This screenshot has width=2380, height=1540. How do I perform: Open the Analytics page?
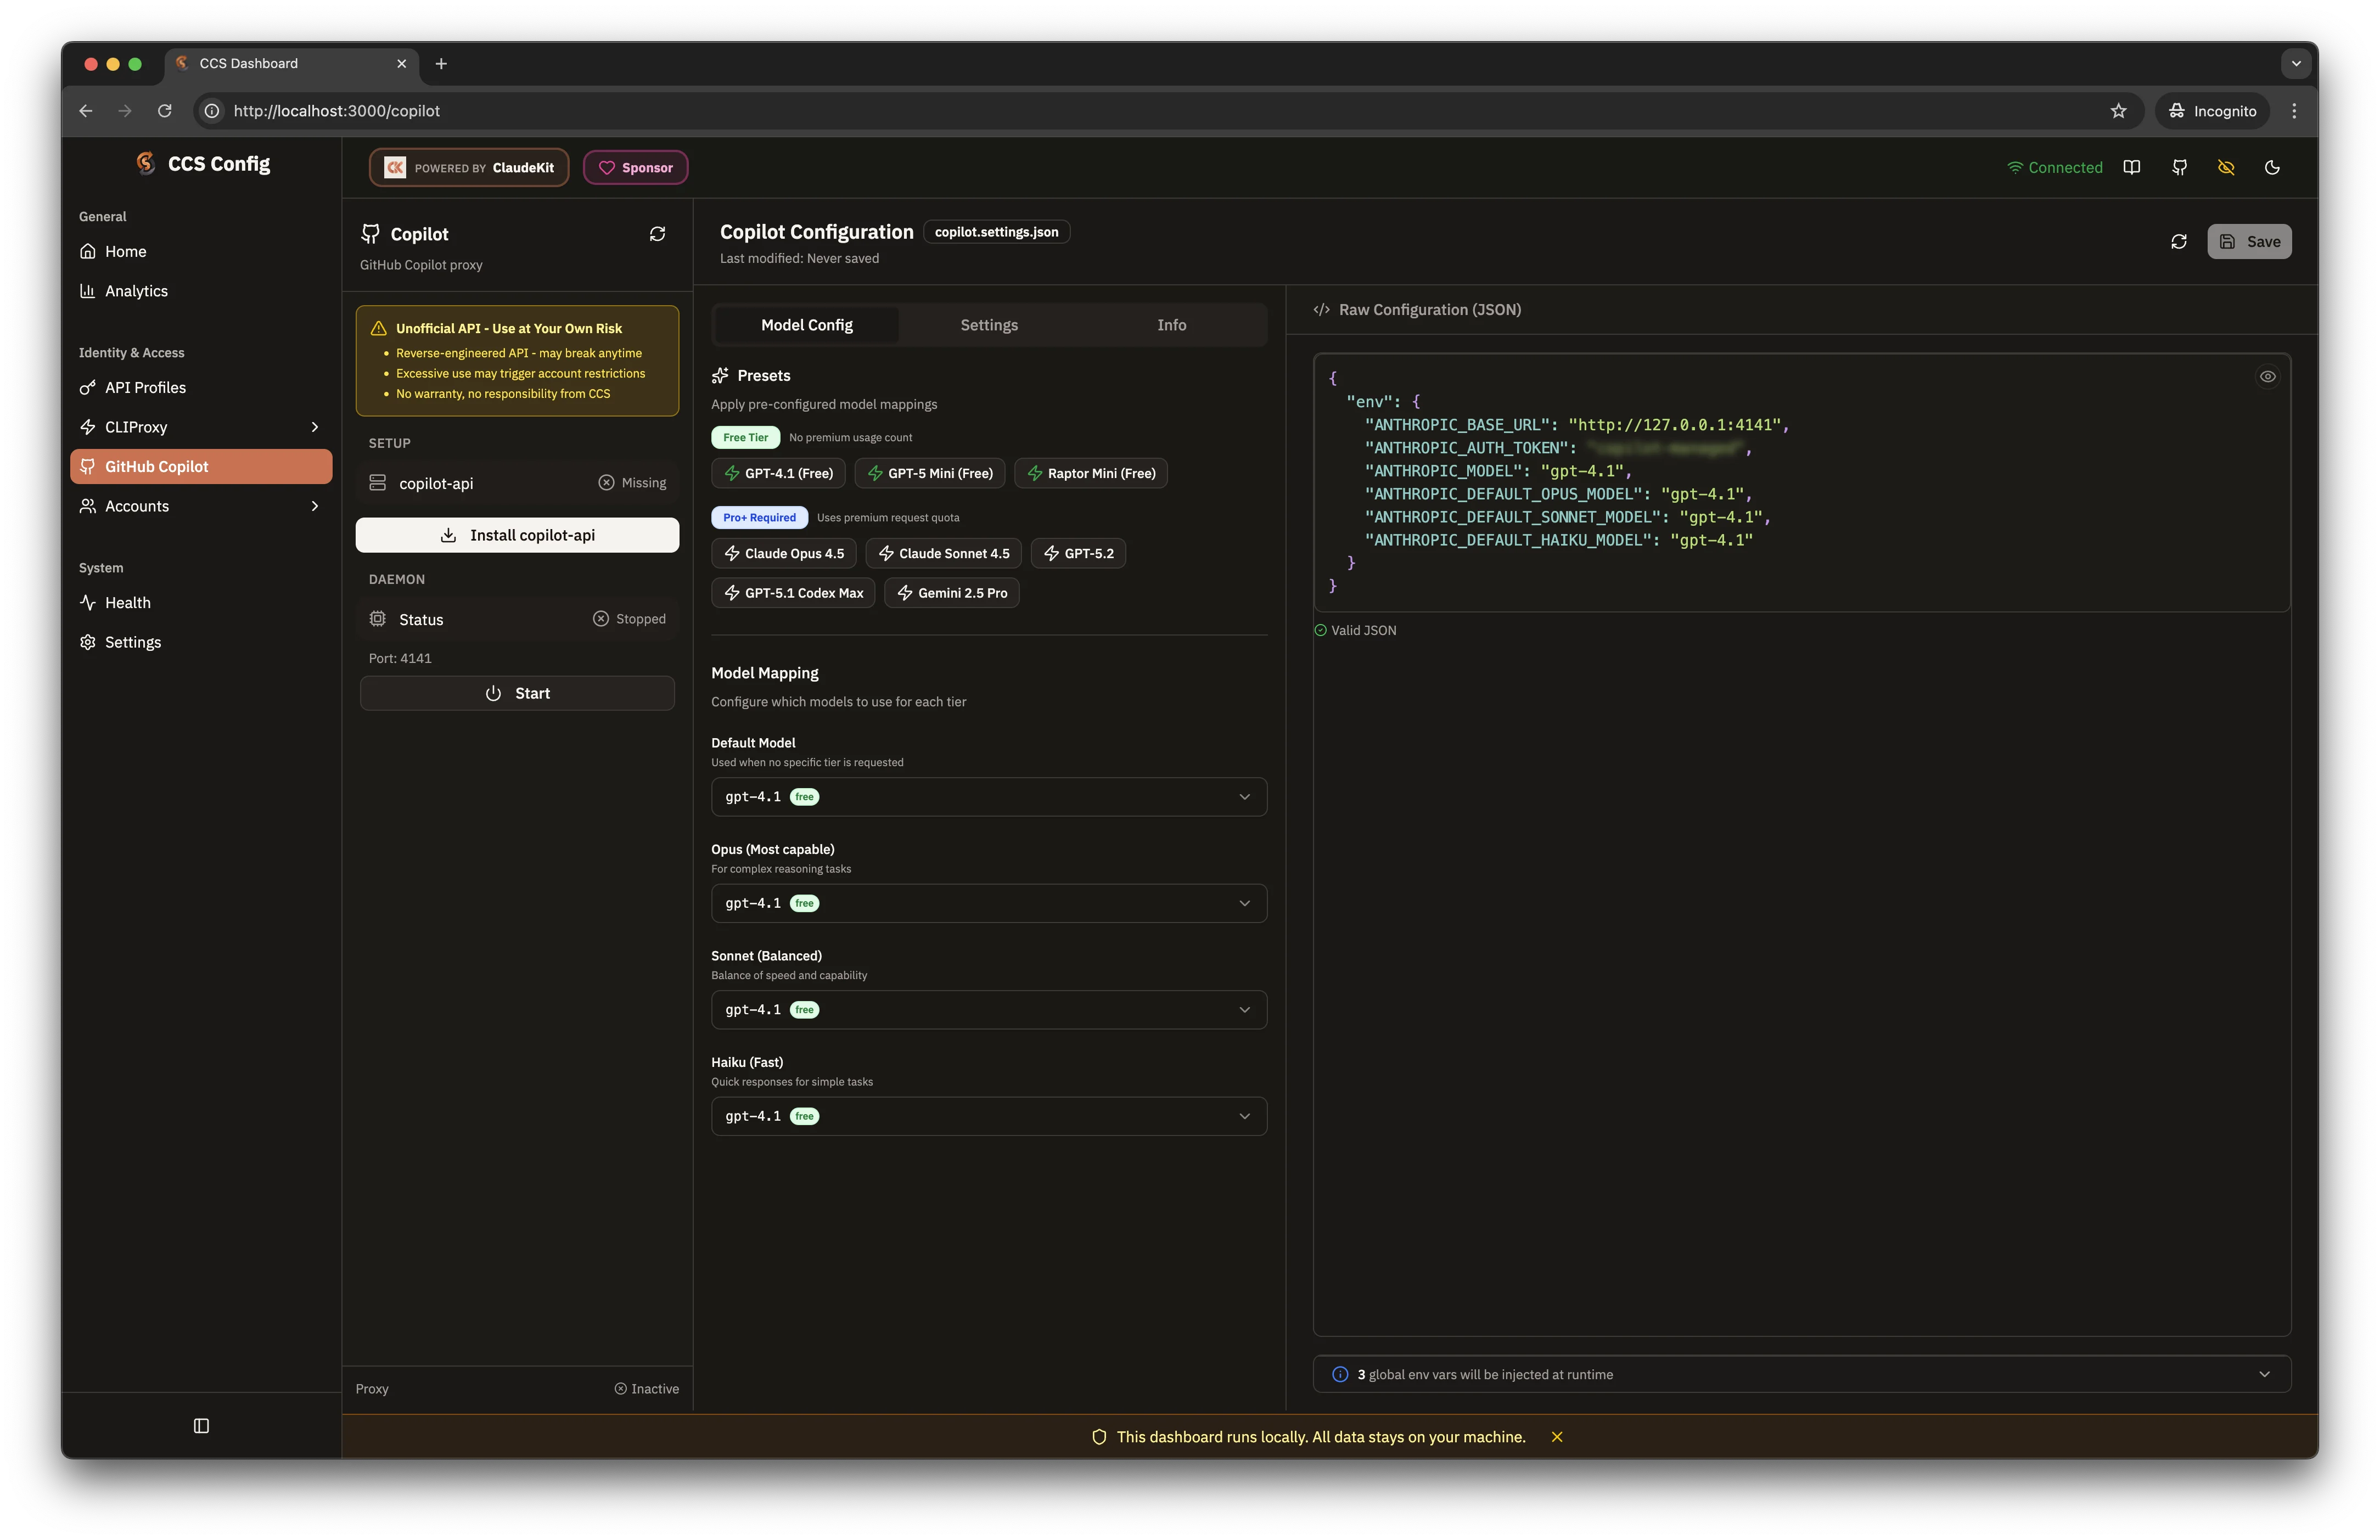pyautogui.click(x=136, y=291)
